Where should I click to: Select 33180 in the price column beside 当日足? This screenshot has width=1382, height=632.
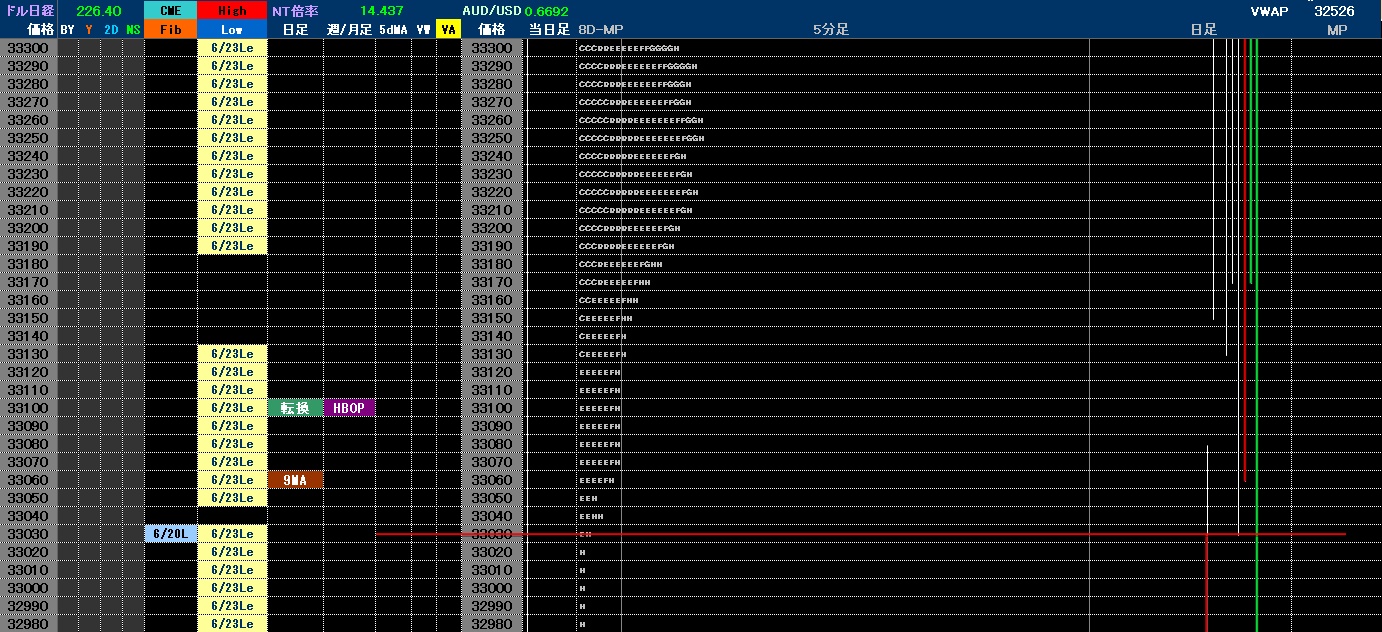[x=491, y=264]
